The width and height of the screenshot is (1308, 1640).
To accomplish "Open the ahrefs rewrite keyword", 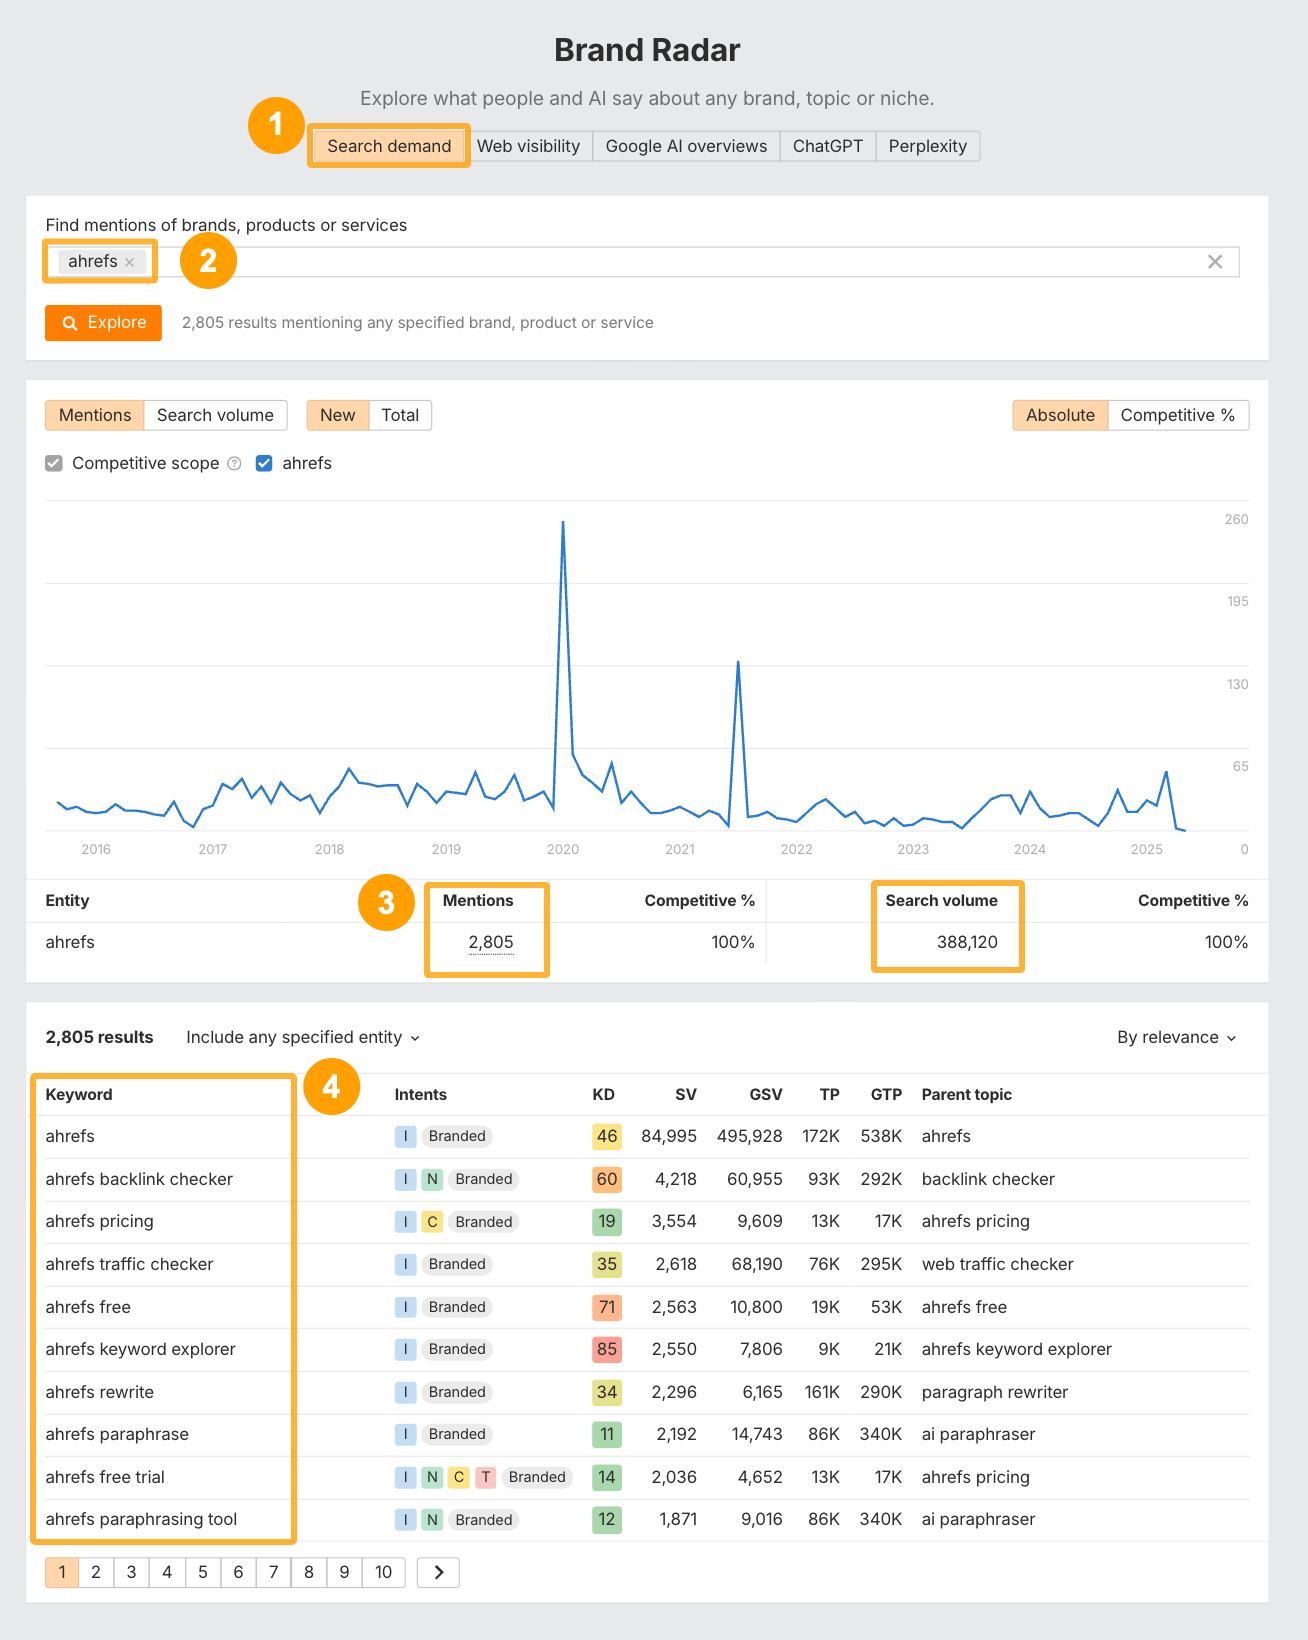I will [100, 1392].
